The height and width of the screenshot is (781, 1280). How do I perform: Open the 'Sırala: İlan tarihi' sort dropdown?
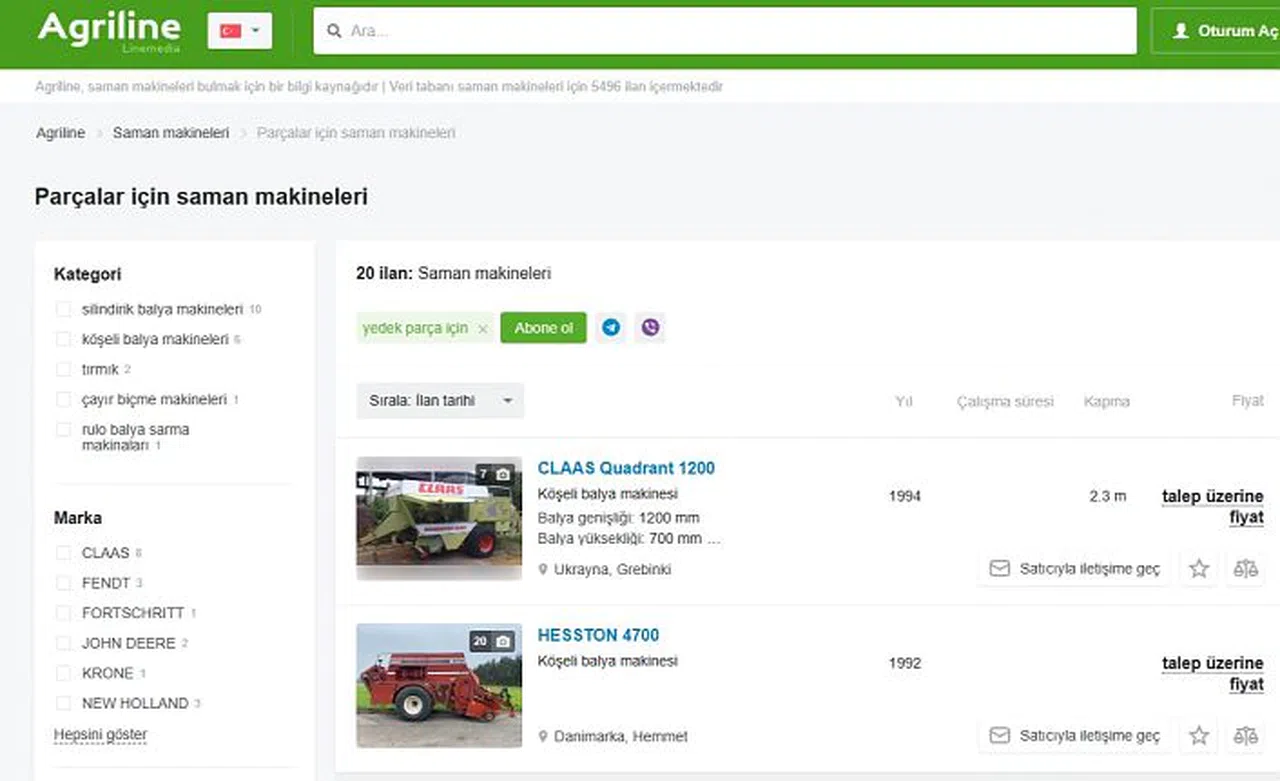click(440, 401)
